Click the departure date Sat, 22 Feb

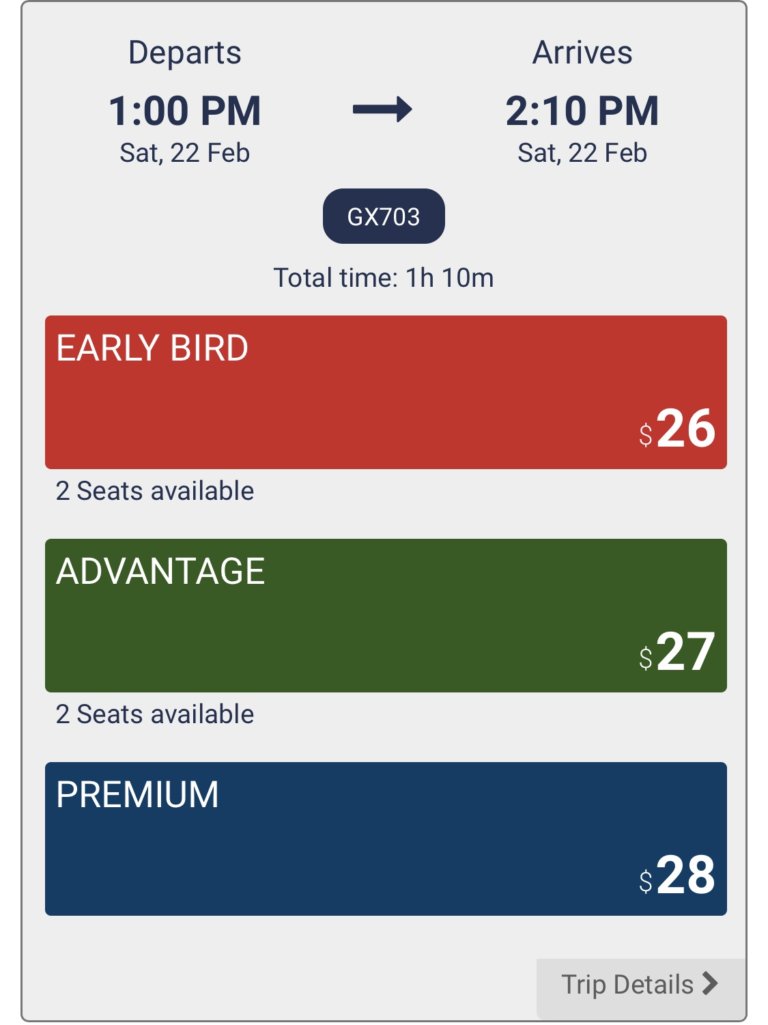pos(185,153)
